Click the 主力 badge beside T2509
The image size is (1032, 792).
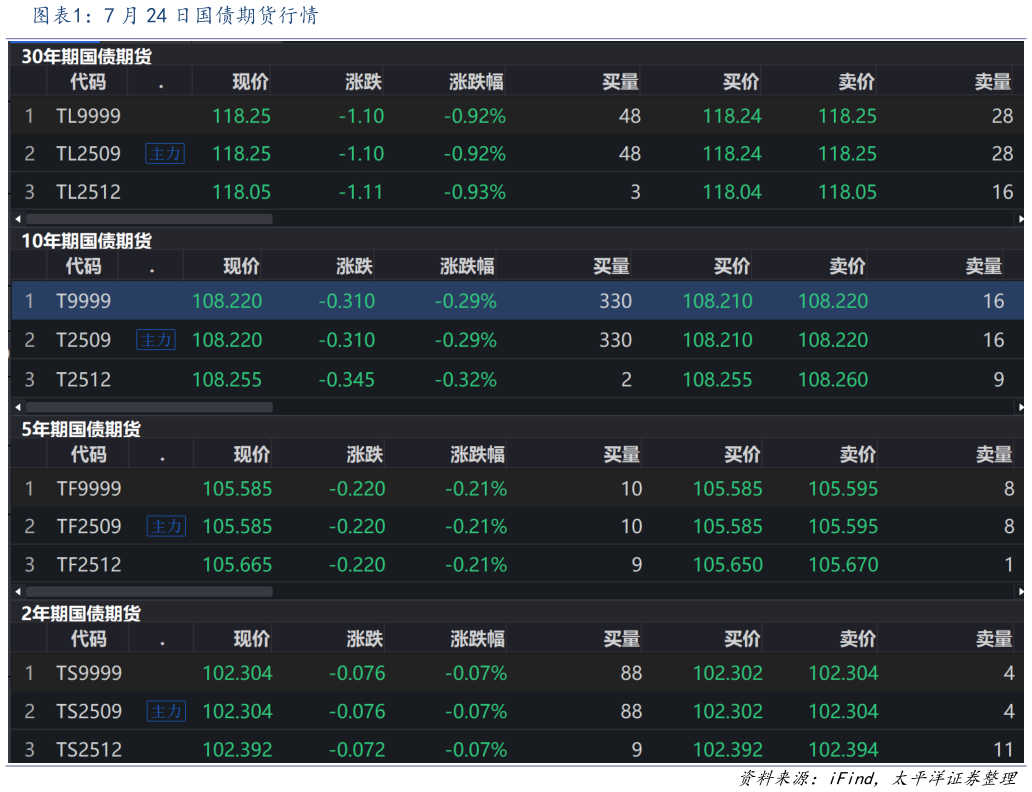[x=156, y=340]
